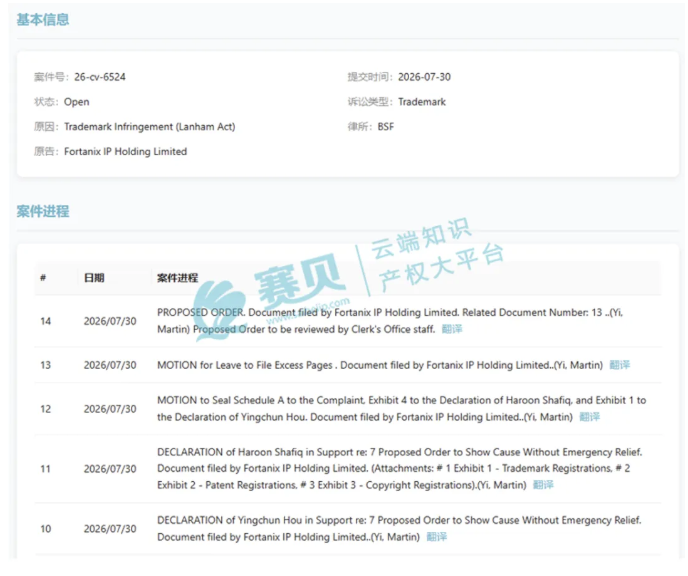Viewport: 688px width, 576px height.
Task: Click cause Trademark Infringement (Lanham Act)
Action: pos(150,127)
